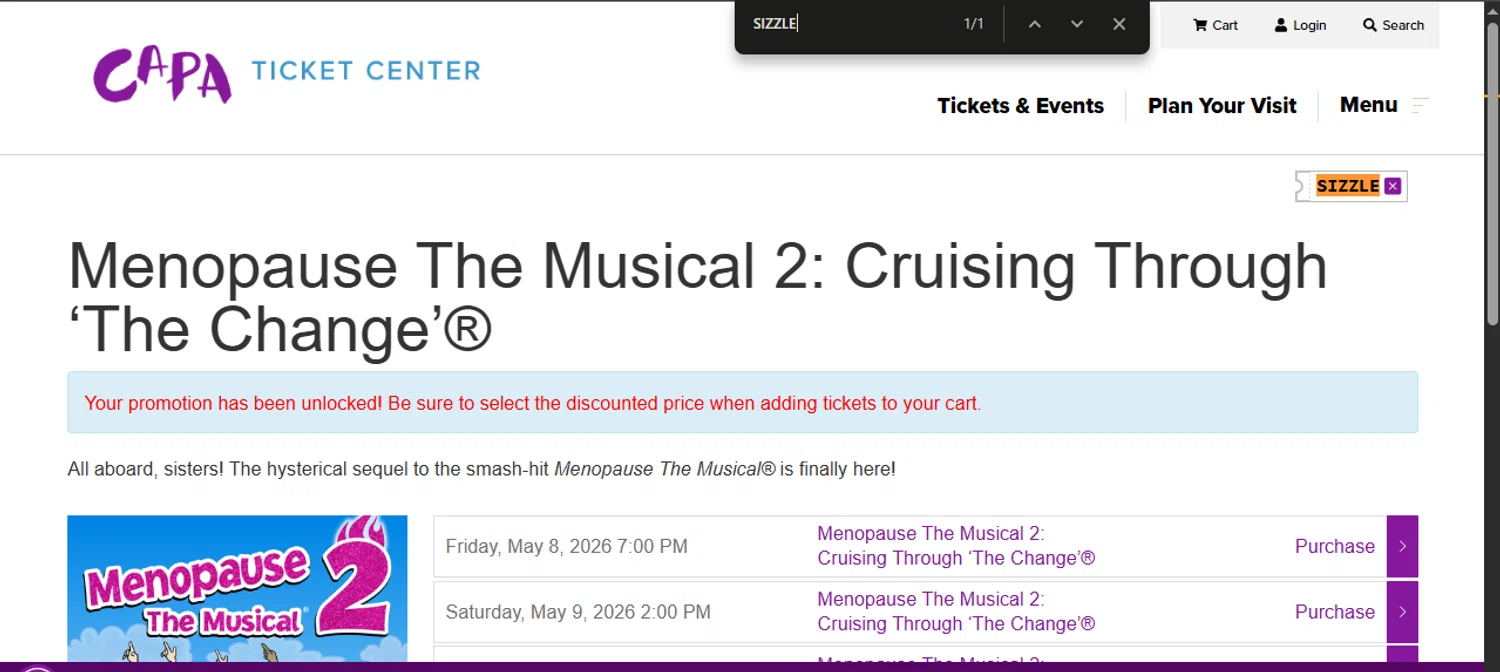1500x672 pixels.
Task: Open the Menu hamburger icon
Action: 1420,105
